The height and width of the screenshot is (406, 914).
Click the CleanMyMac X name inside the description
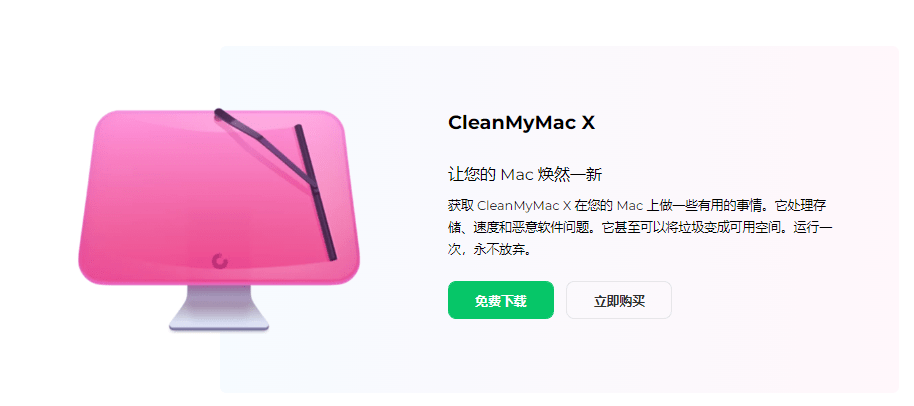[x=524, y=206]
